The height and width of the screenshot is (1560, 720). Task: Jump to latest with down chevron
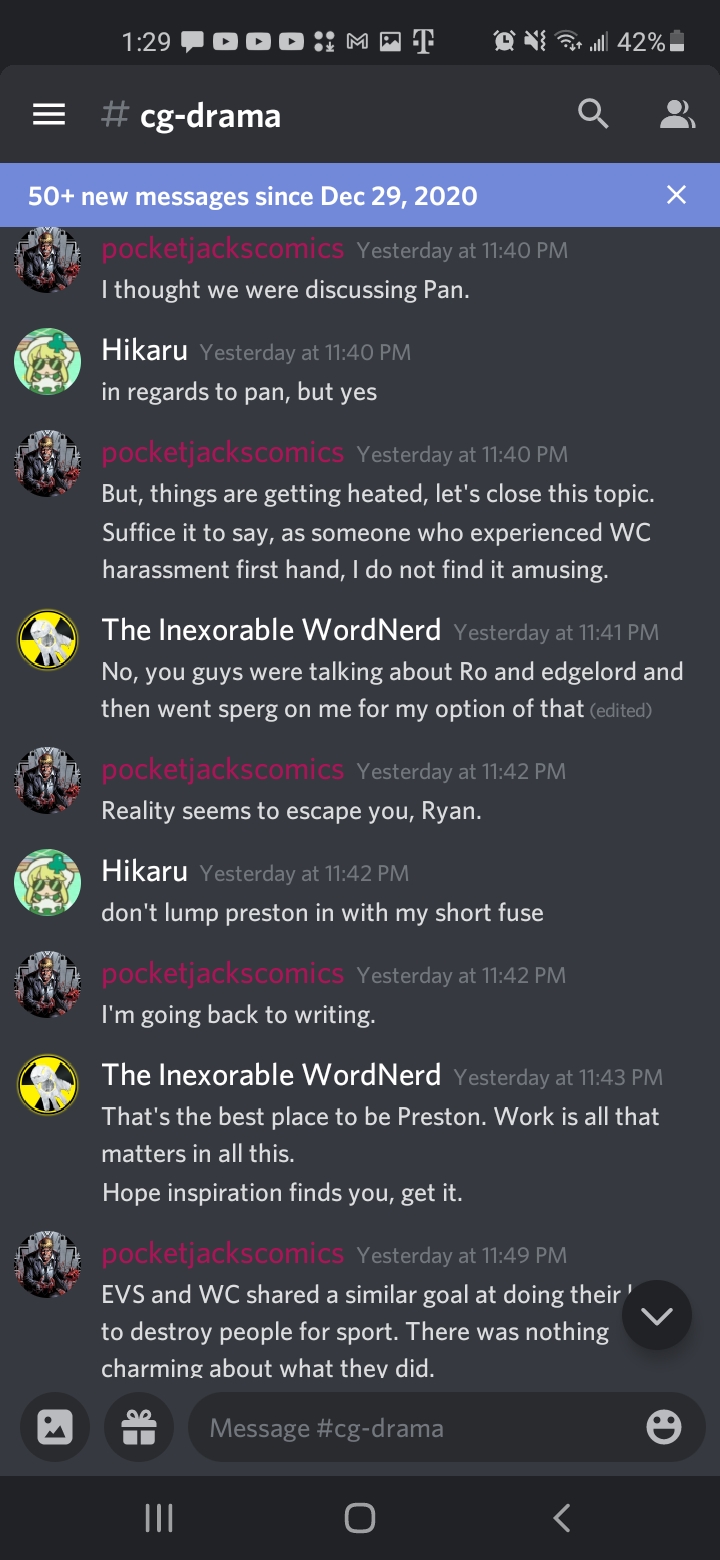657,1316
